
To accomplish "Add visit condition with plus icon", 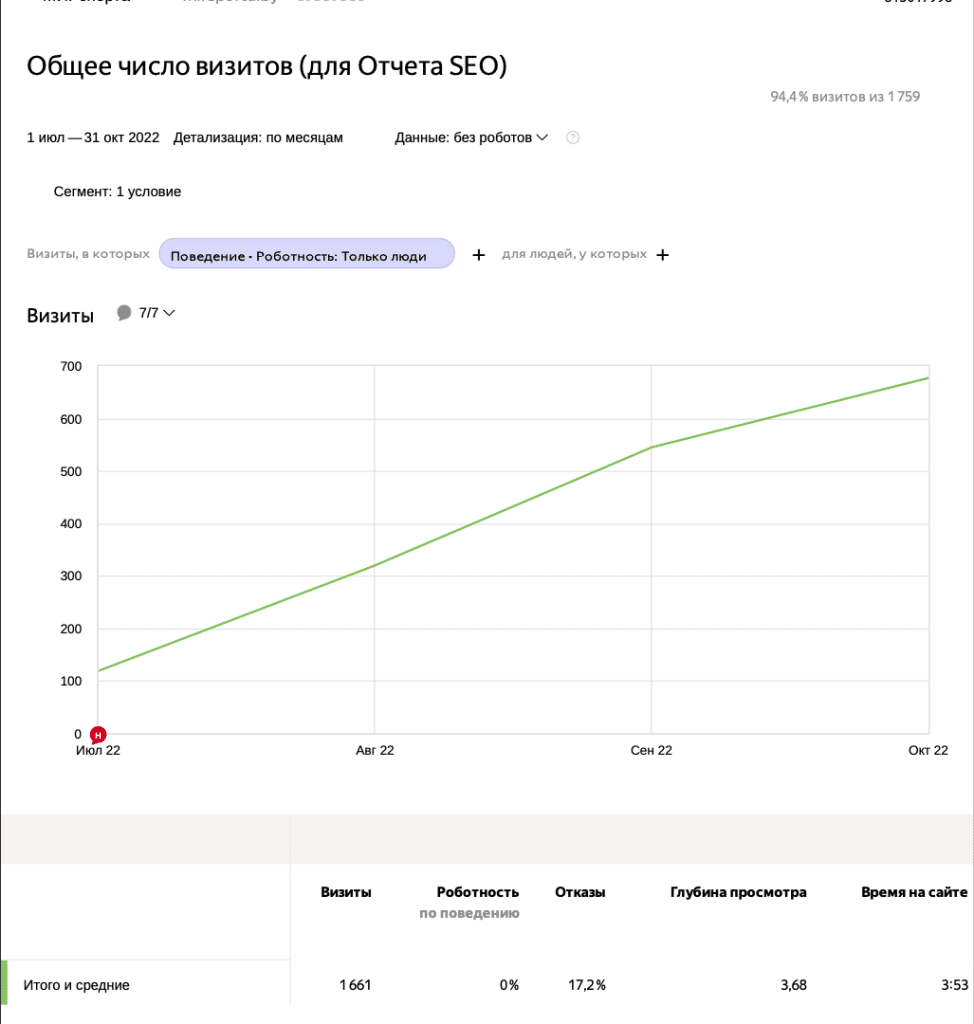I will tap(479, 255).
